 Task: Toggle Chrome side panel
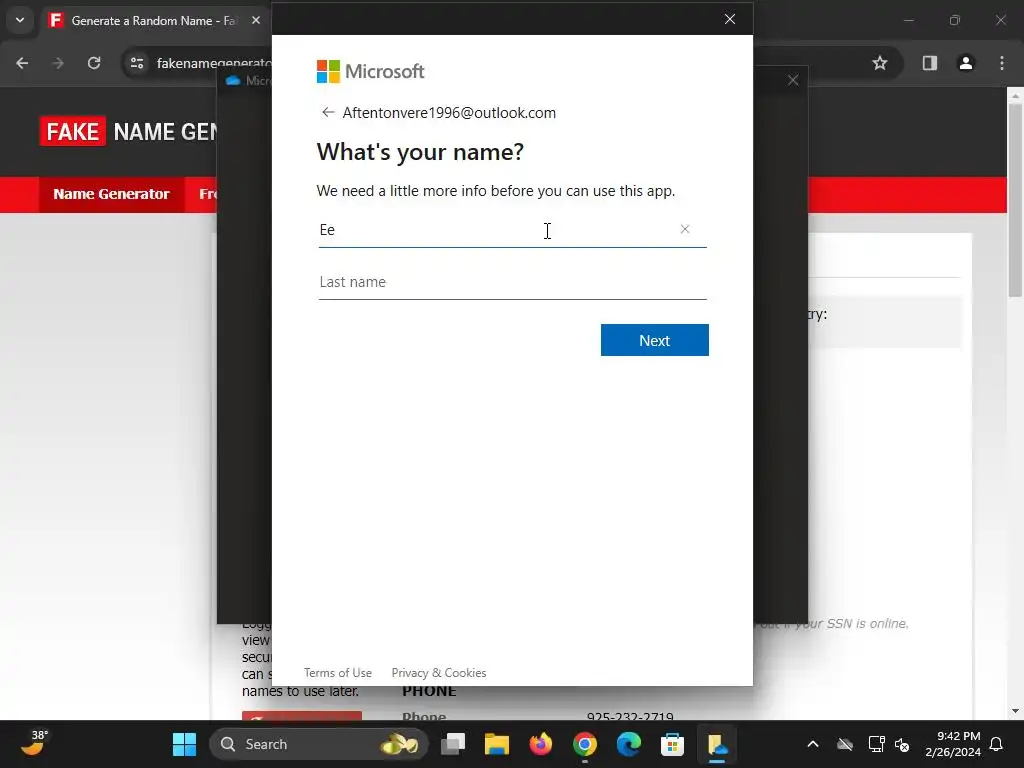[x=929, y=63]
